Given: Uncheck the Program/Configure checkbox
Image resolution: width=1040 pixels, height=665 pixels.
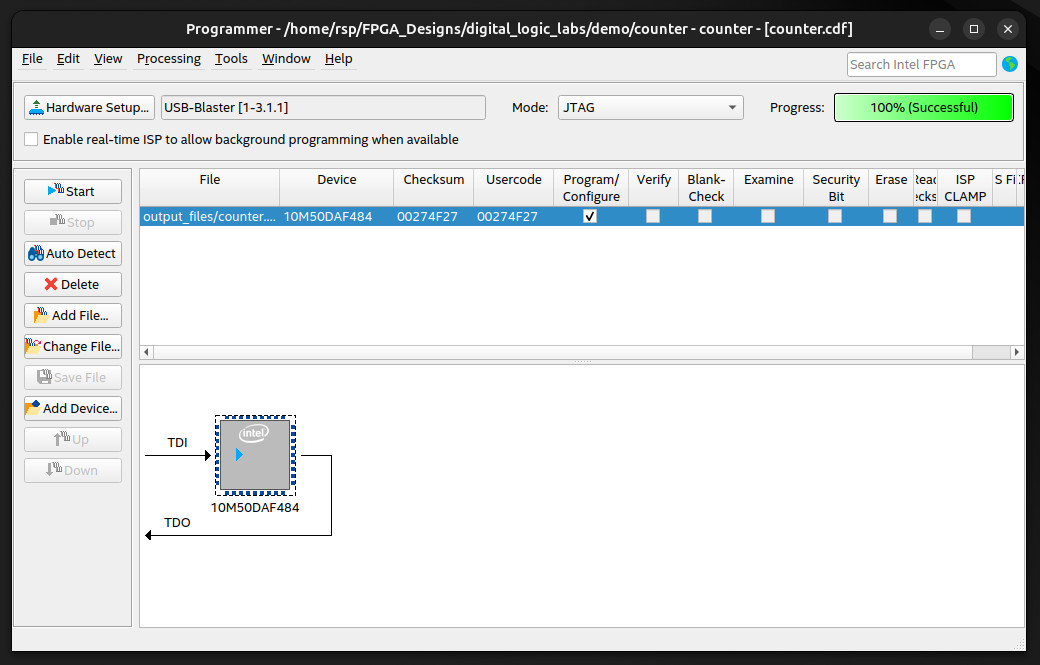Looking at the screenshot, I should click(590, 216).
